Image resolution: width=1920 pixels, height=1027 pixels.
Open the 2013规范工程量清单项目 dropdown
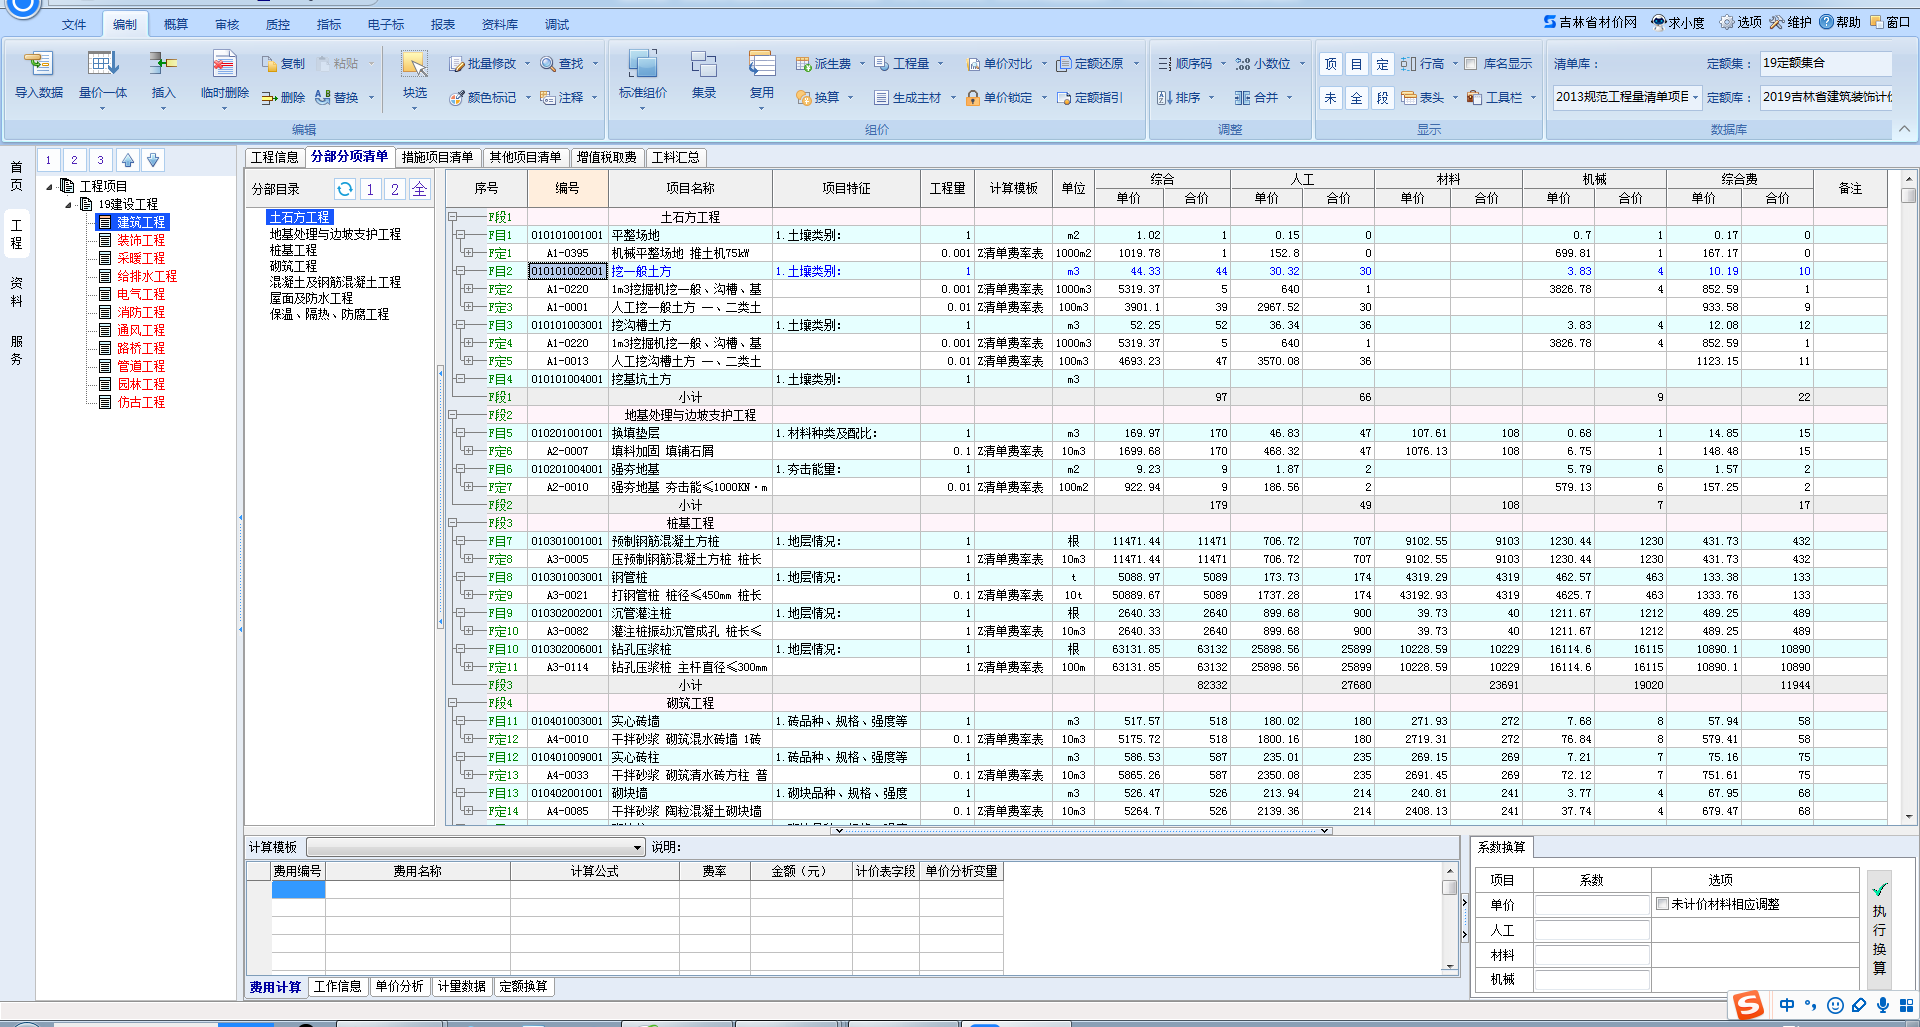[x=1695, y=97]
